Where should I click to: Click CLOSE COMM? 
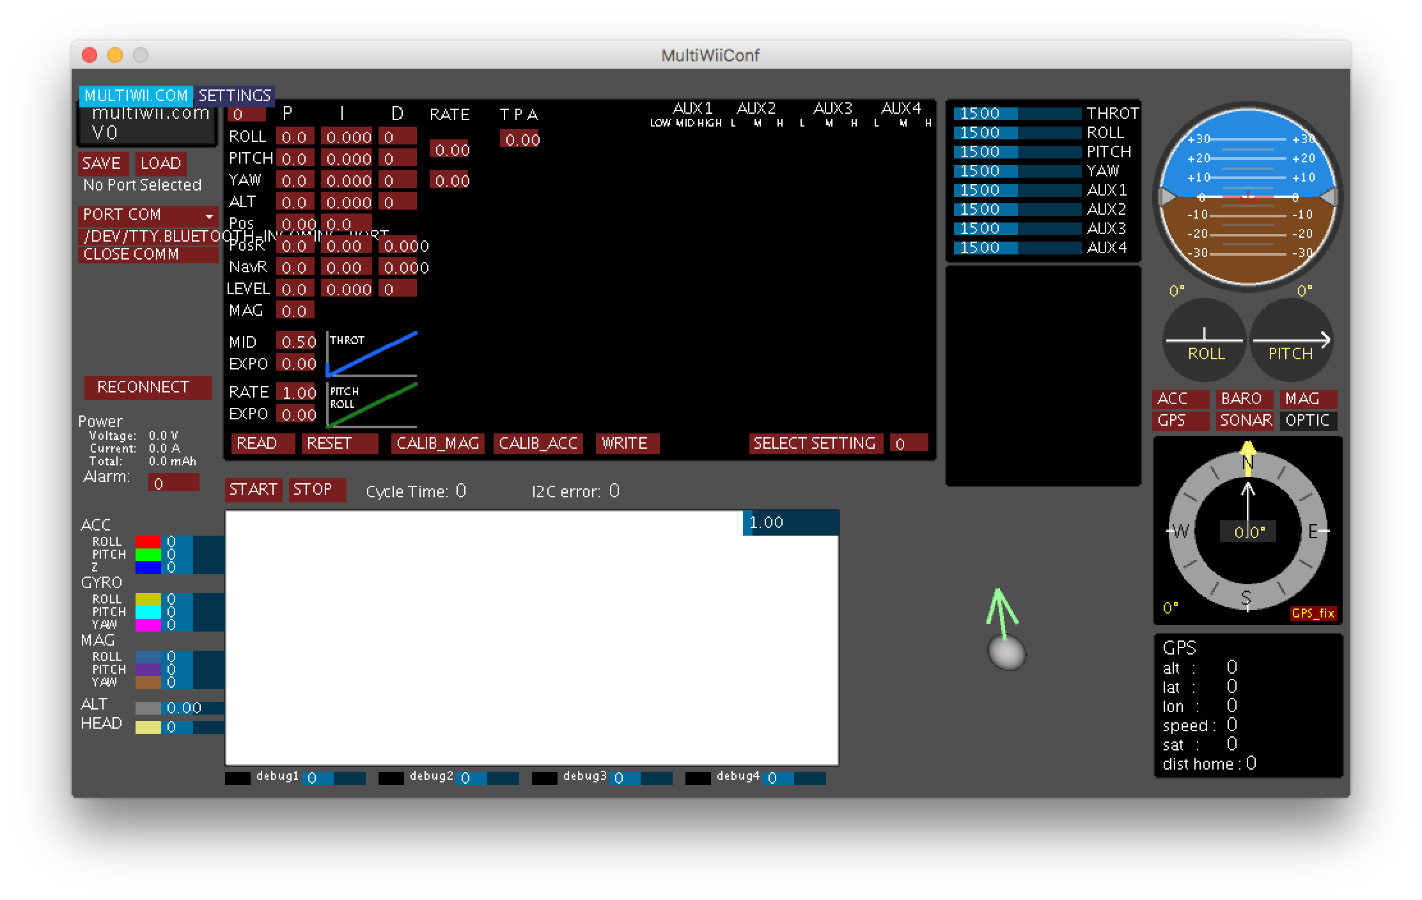(148, 254)
